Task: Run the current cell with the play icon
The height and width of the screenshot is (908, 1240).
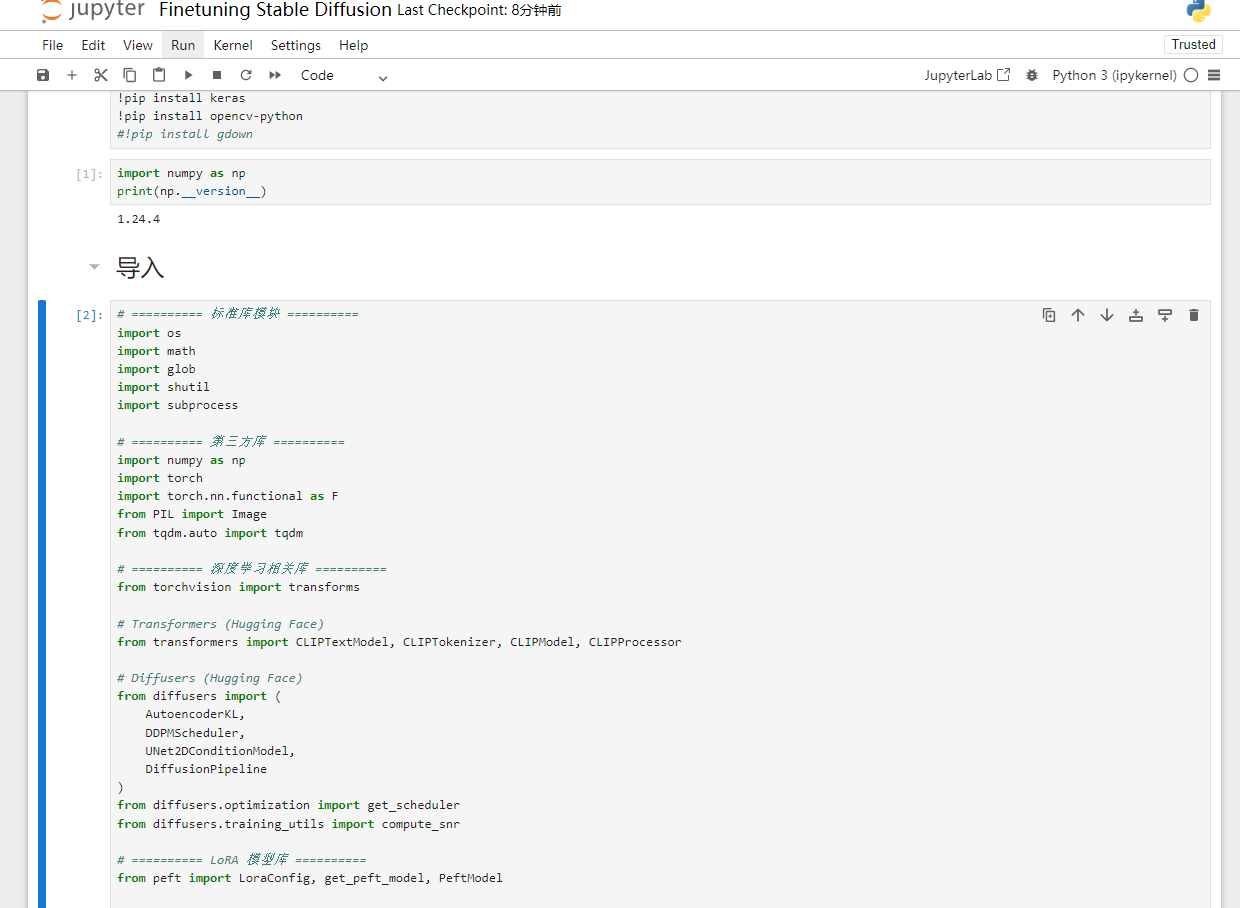Action: [188, 75]
